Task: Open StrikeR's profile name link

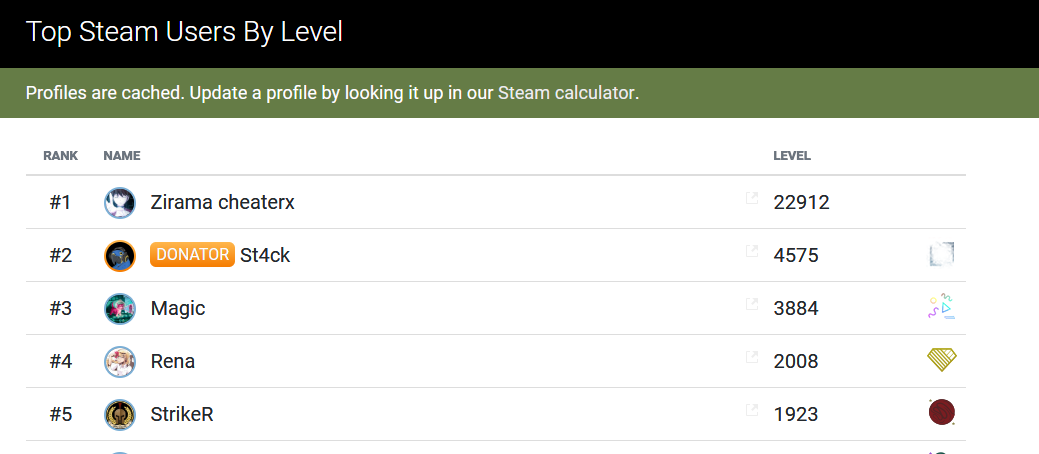Action: pyautogui.click(x=182, y=414)
